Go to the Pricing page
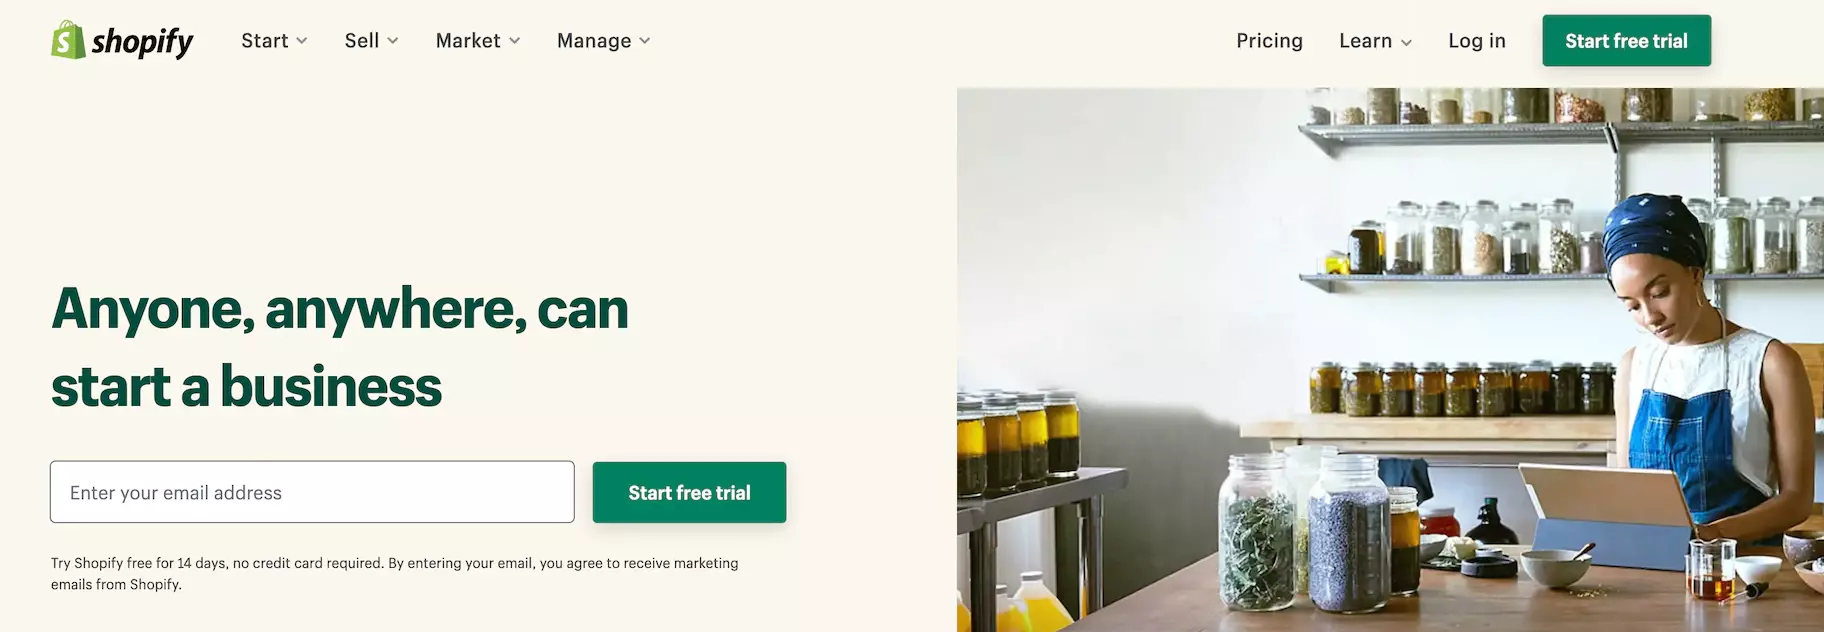Image resolution: width=1824 pixels, height=632 pixels. (1269, 41)
